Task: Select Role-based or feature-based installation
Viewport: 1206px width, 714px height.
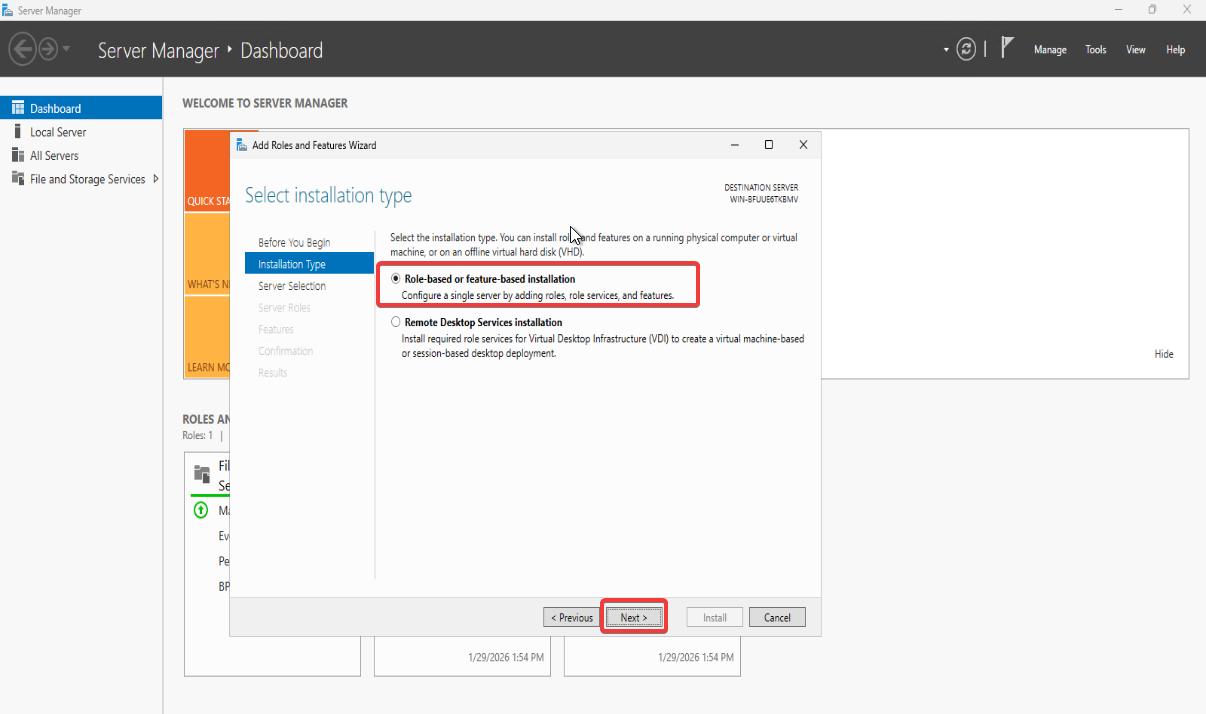Action: (x=396, y=279)
